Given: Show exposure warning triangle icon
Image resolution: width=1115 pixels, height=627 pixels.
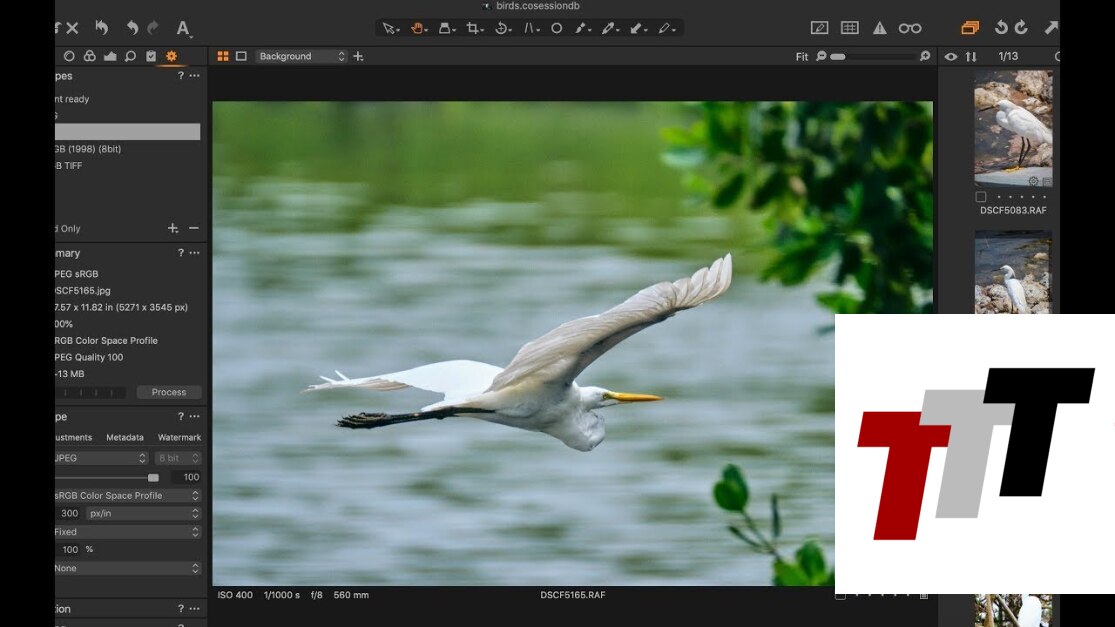Looking at the screenshot, I should click(879, 28).
